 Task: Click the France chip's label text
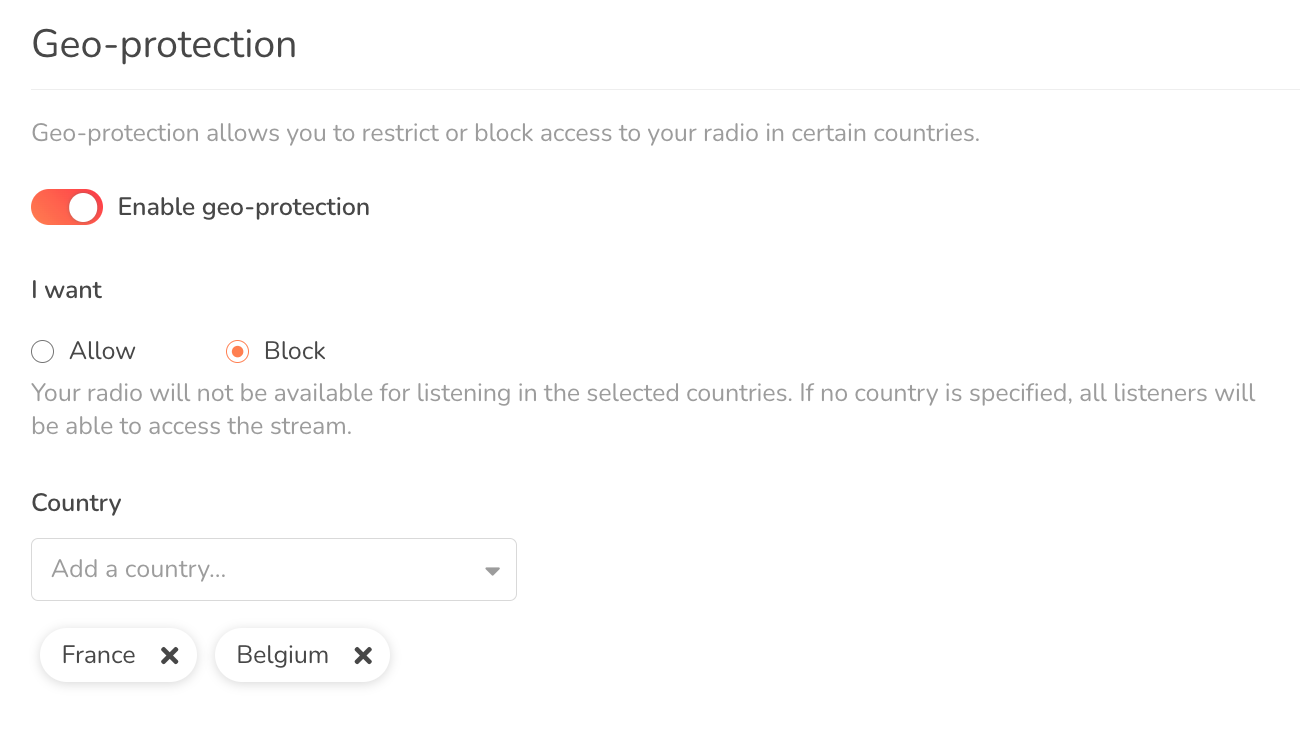(x=98, y=655)
